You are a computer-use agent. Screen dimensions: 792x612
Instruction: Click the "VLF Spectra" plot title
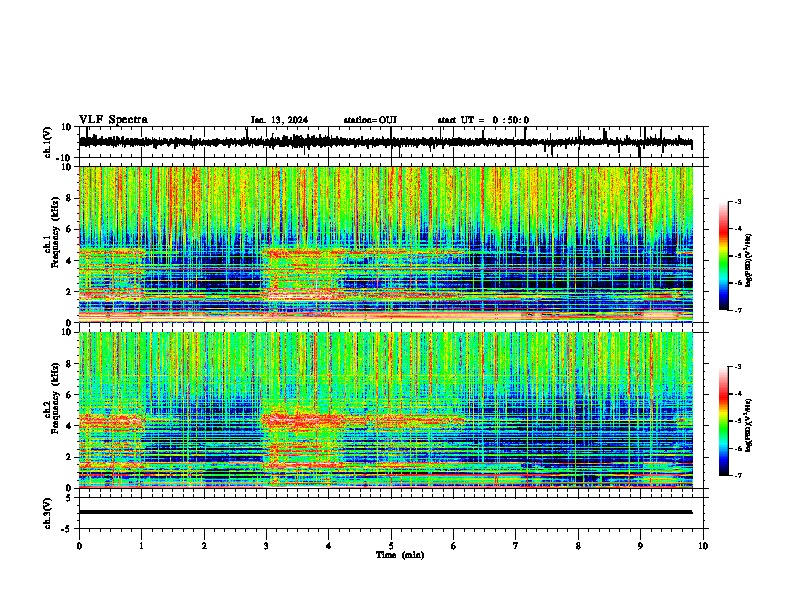pos(113,120)
